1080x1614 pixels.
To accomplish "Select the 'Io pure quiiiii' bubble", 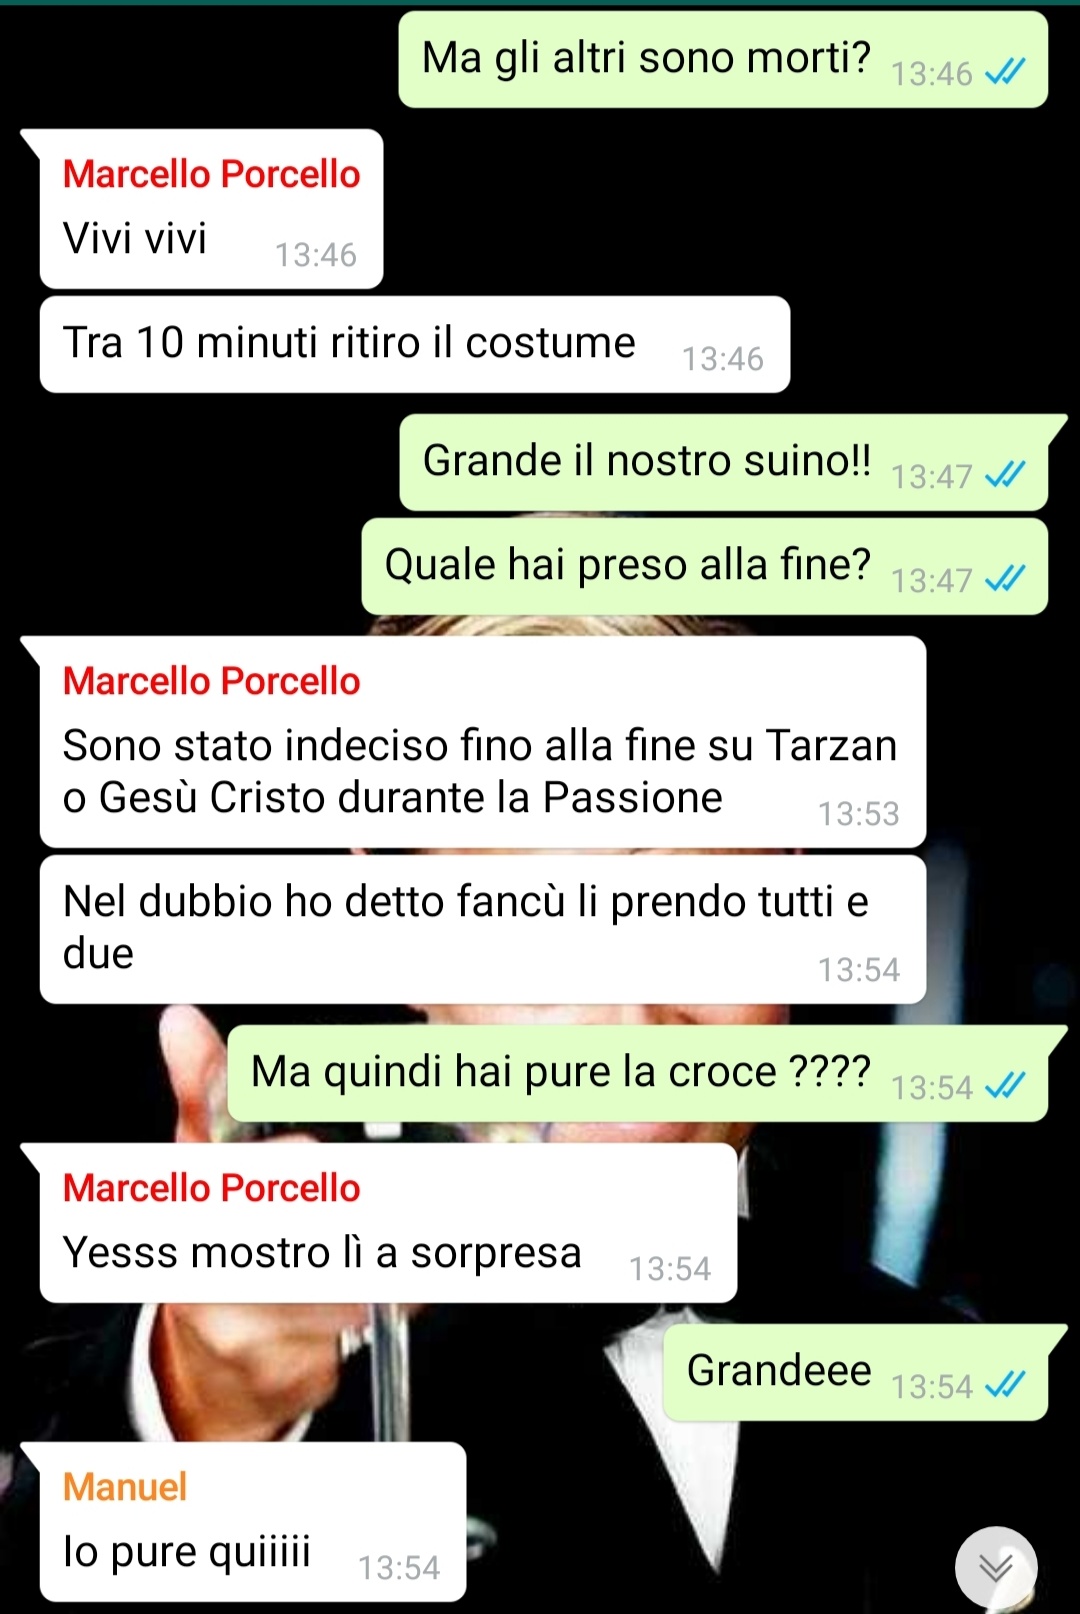I will (253, 1522).
